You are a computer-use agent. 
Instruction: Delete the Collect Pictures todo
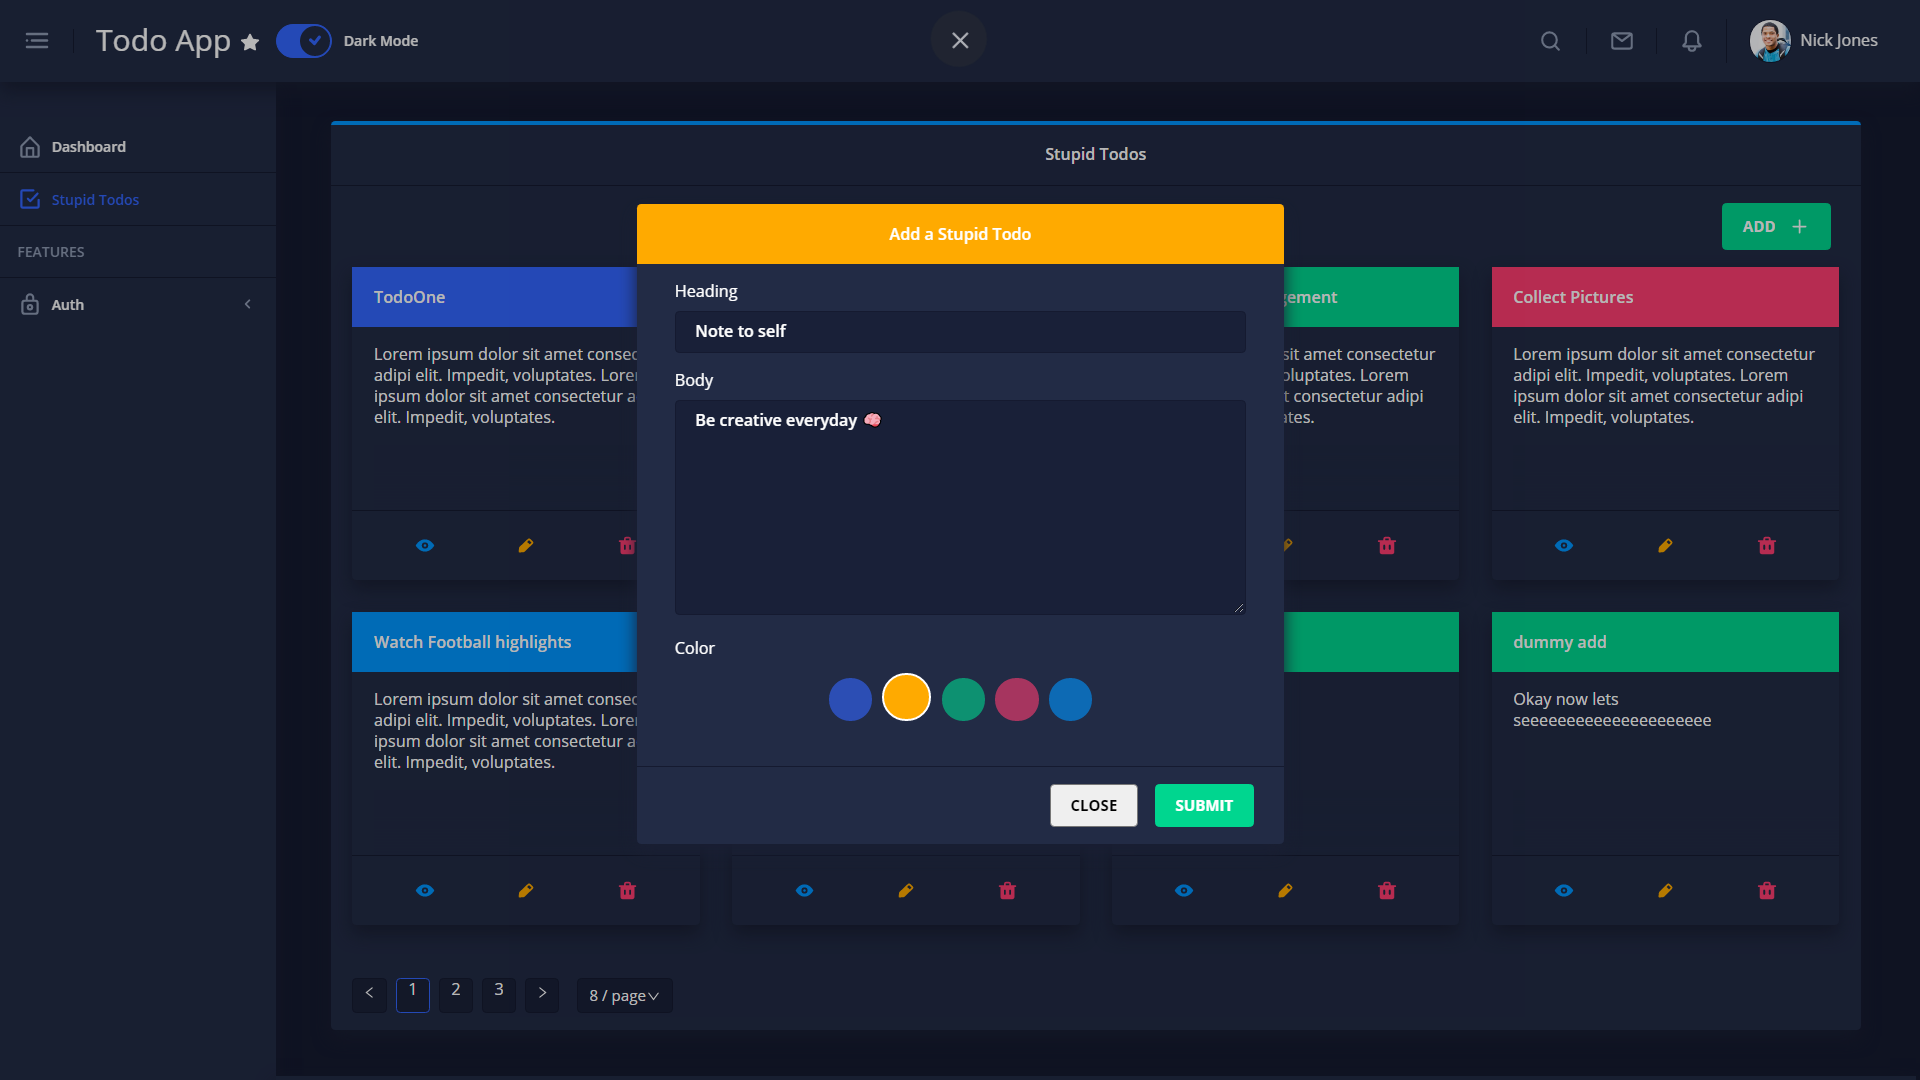pyautogui.click(x=1767, y=546)
